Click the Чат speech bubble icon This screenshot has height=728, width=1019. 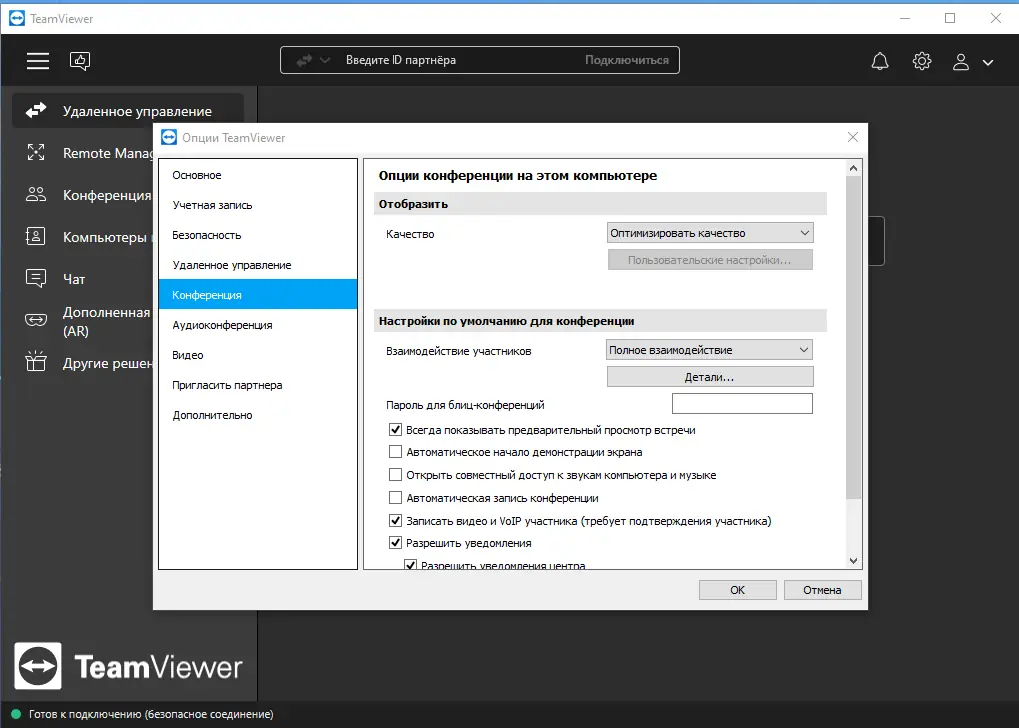[x=36, y=278]
